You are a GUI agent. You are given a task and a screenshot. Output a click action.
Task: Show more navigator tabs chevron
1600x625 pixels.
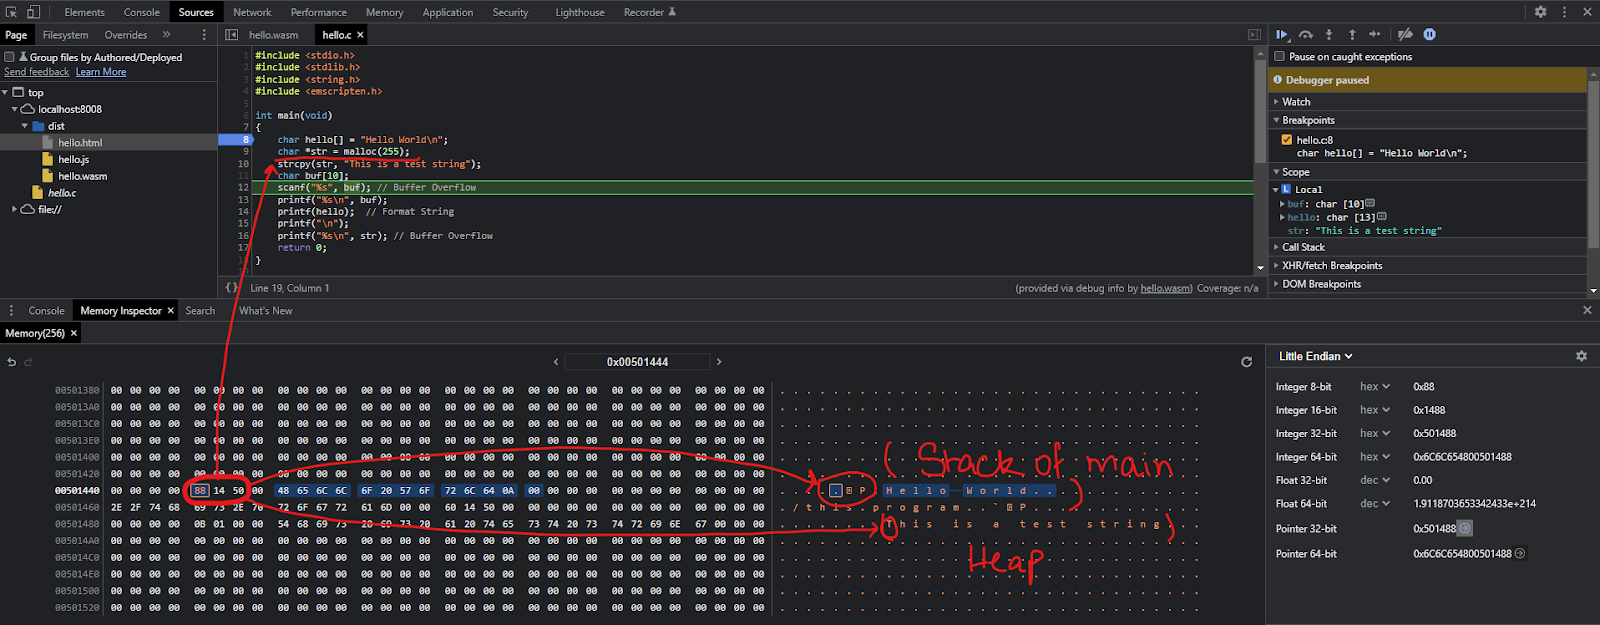point(167,35)
